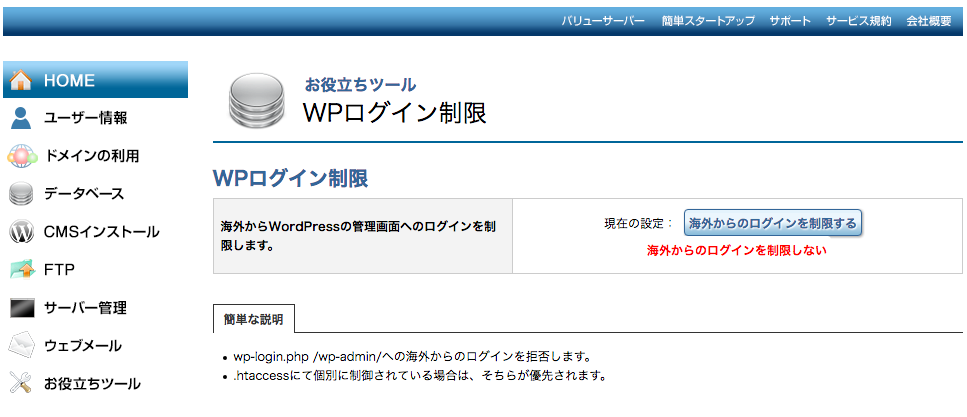Click the WordPress logo icon for CMSインストール

pos(21,232)
